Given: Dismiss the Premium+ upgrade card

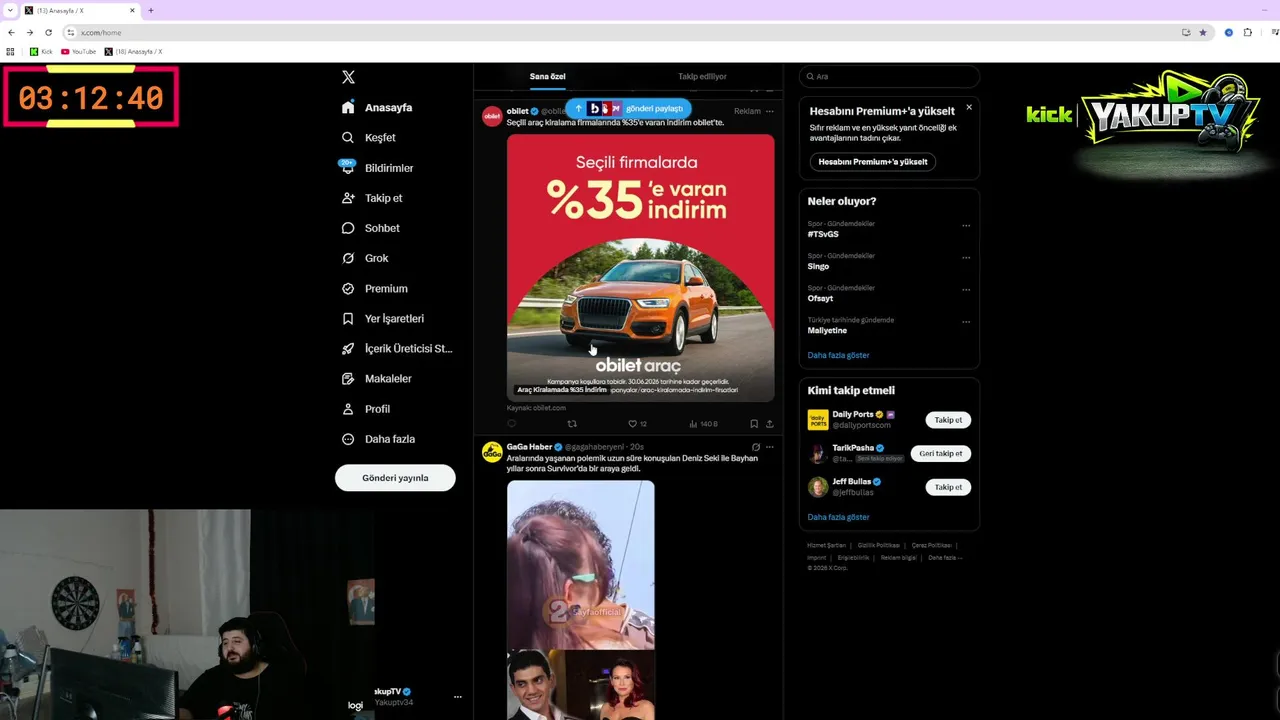Looking at the screenshot, I should click(968, 107).
